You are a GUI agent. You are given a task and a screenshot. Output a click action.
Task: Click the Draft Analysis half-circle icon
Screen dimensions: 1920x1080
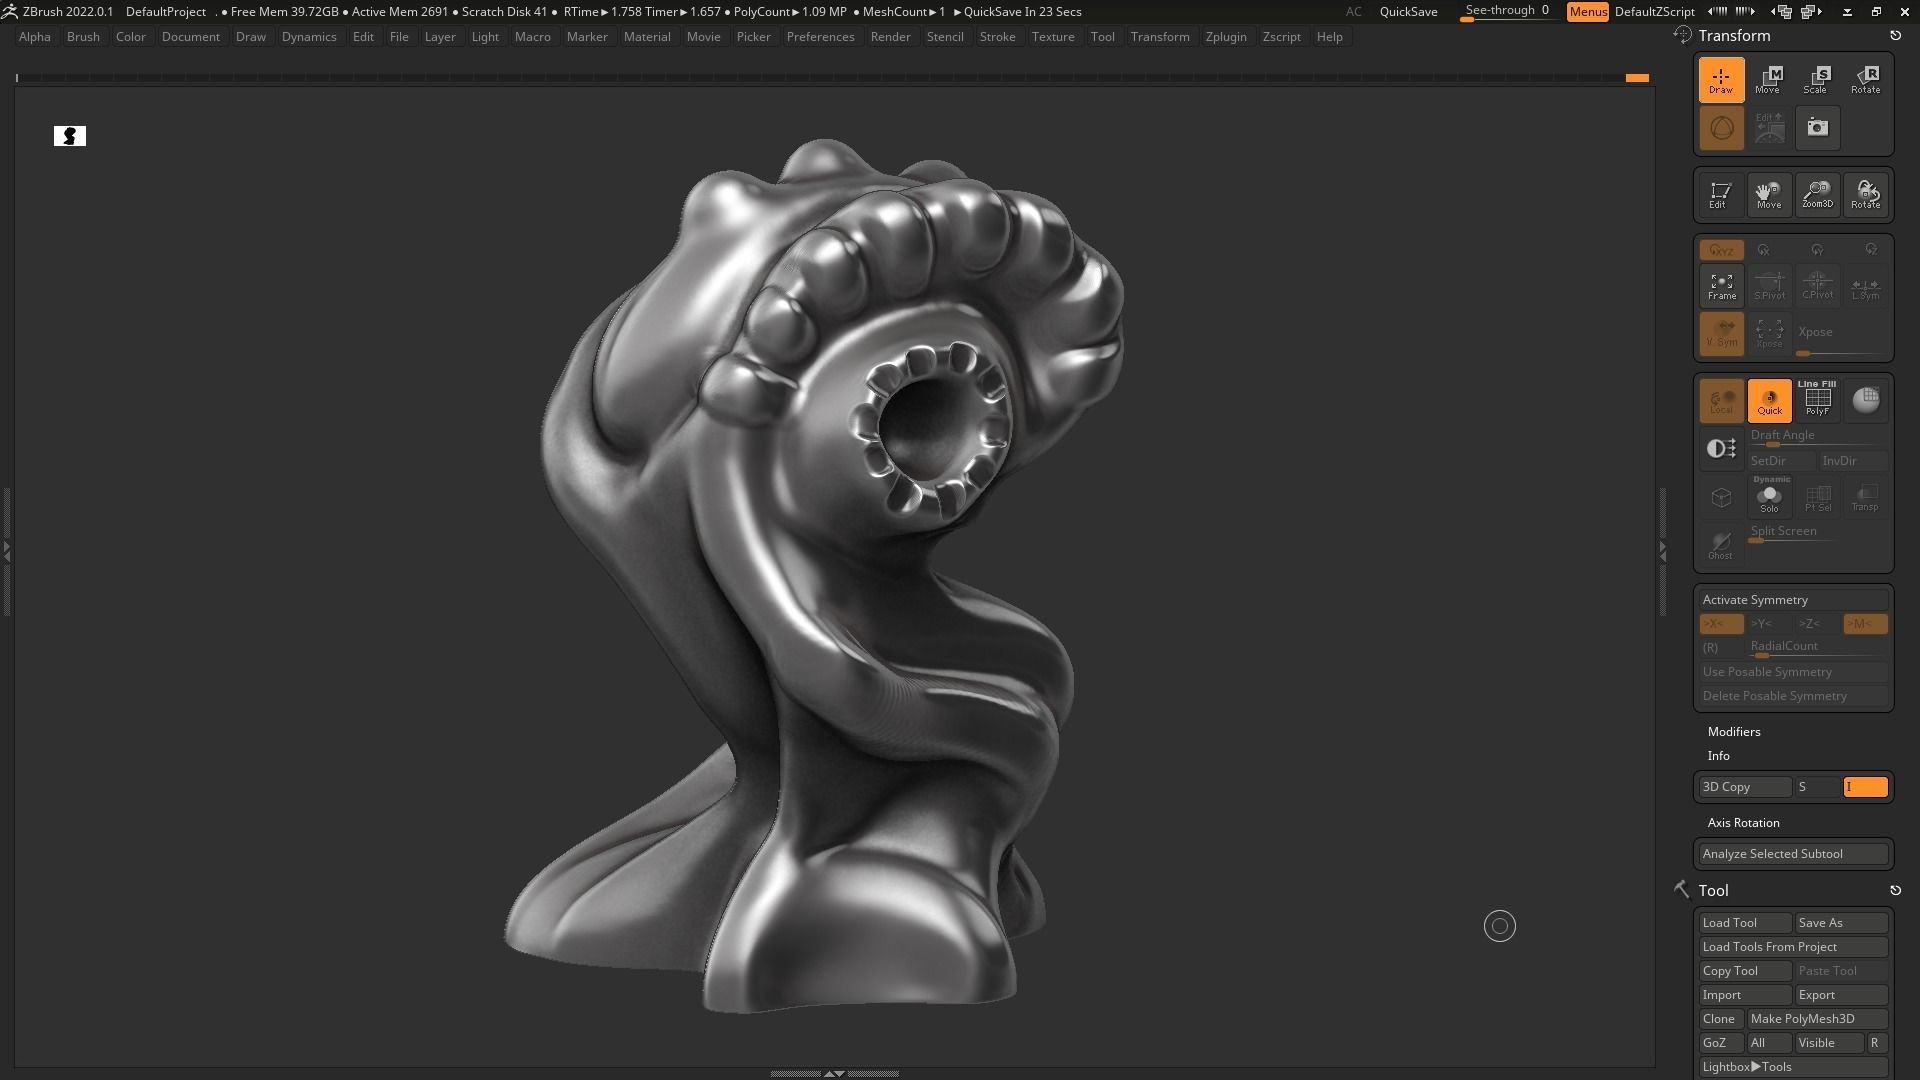click(1721, 449)
